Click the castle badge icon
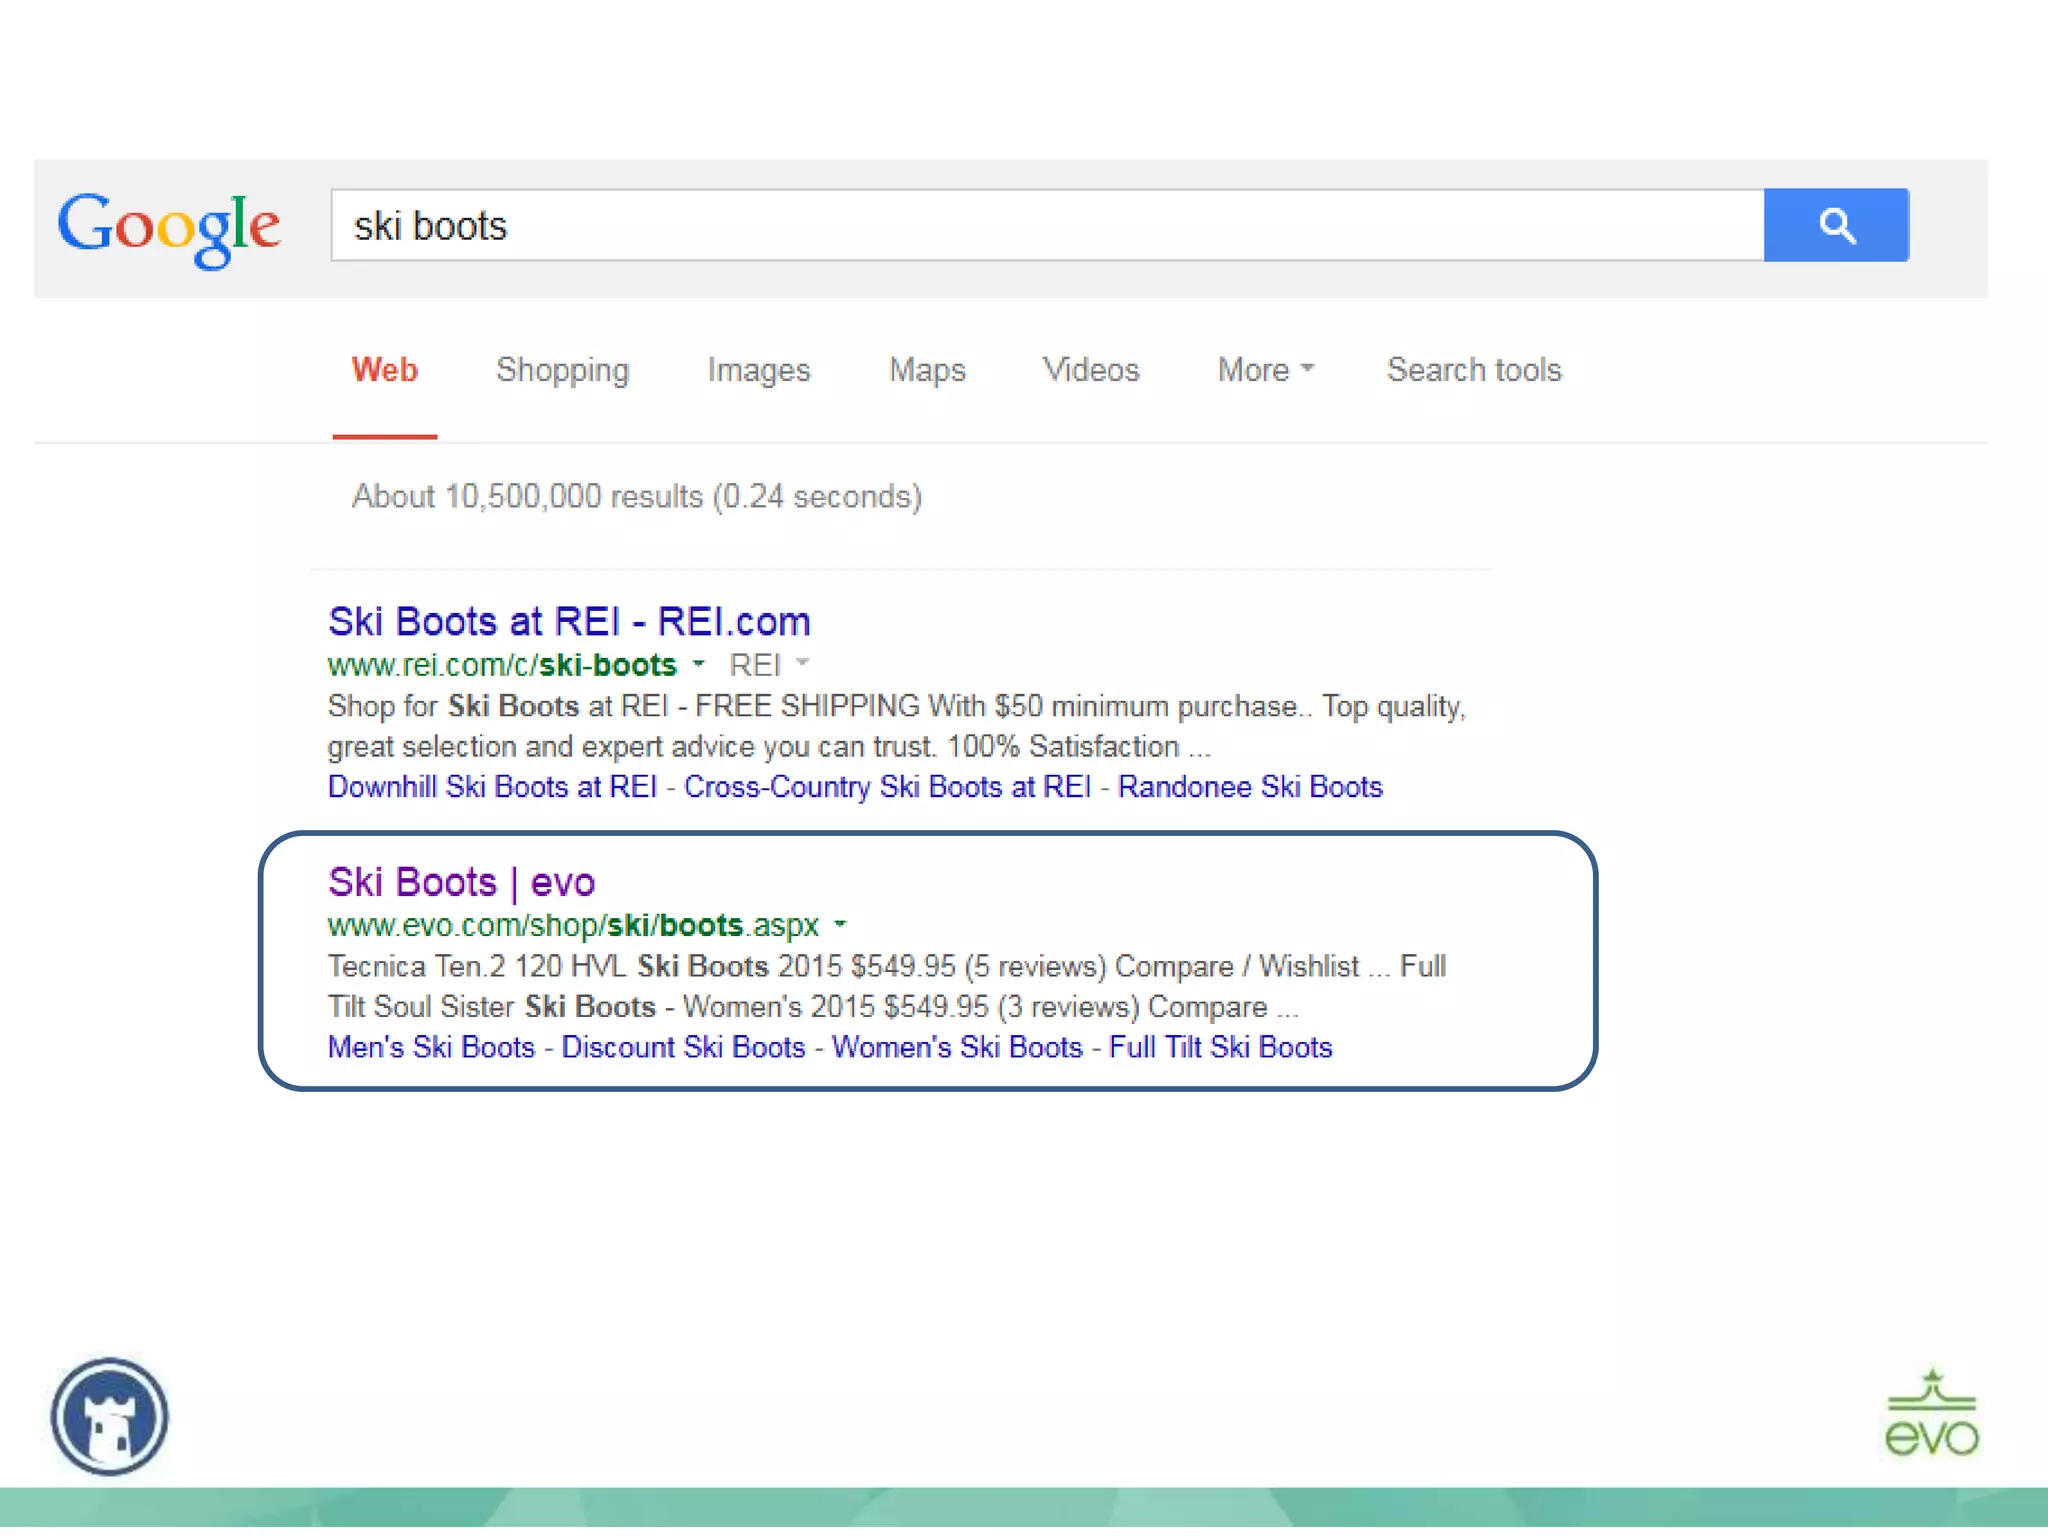Viewport: 2048px width, 1536px height. pos(110,1415)
